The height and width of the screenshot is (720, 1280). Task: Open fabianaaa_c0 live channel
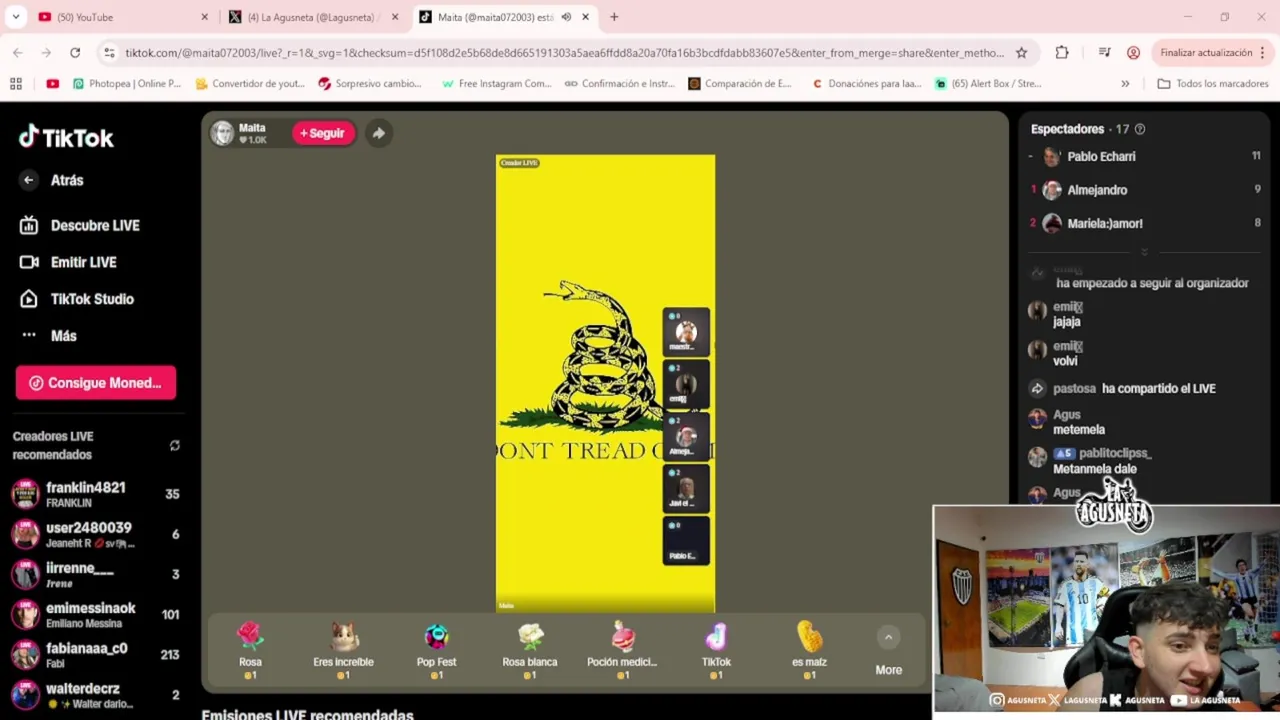(x=95, y=654)
